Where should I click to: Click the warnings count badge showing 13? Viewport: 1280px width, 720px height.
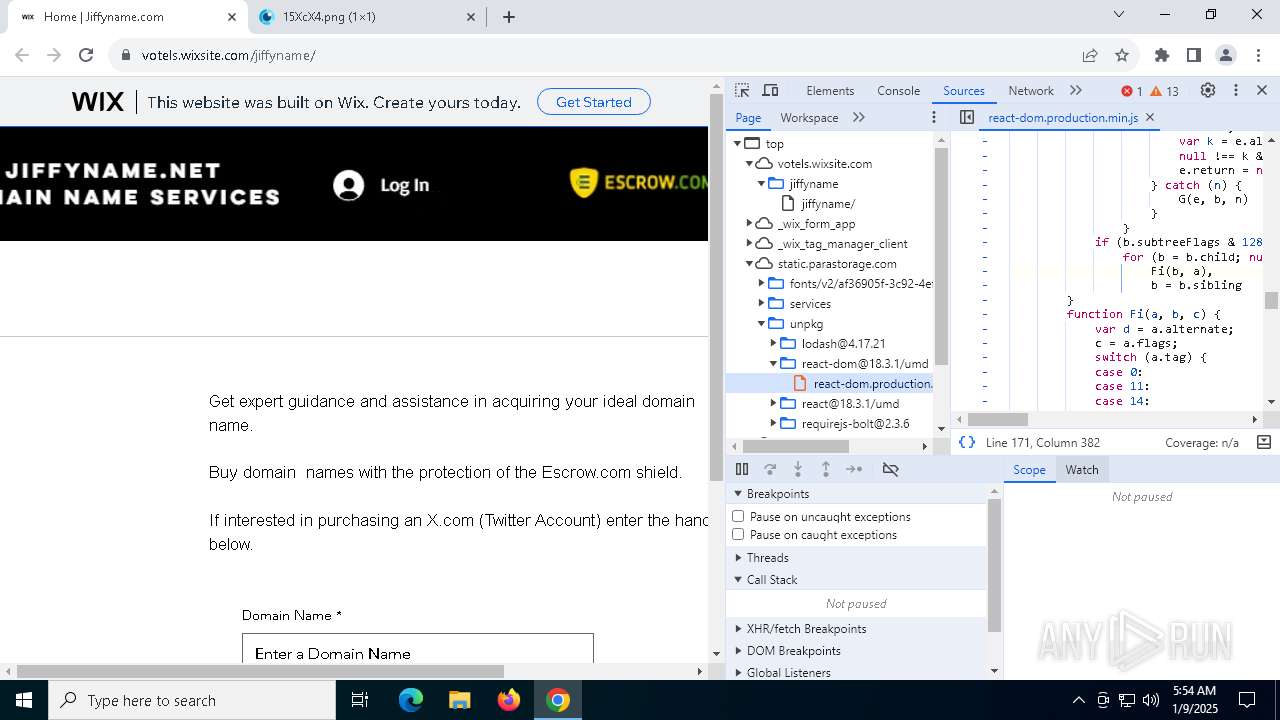click(1165, 91)
